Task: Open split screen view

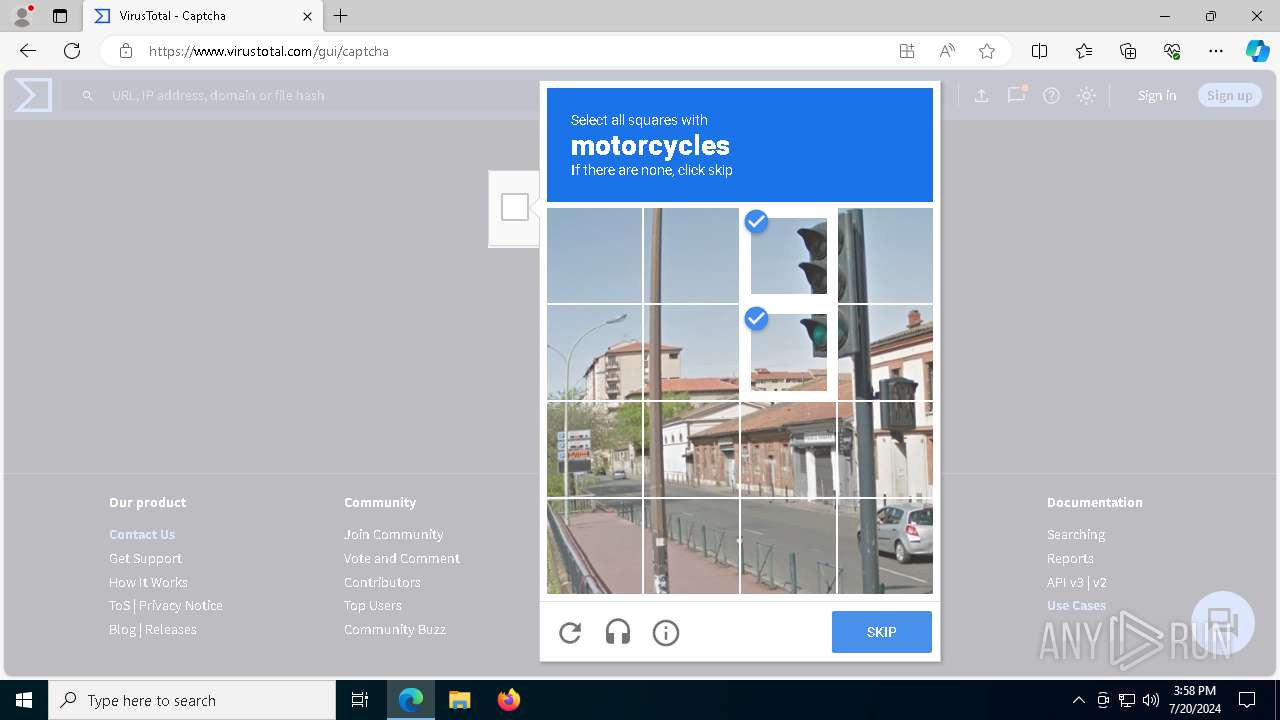Action: (1039, 51)
